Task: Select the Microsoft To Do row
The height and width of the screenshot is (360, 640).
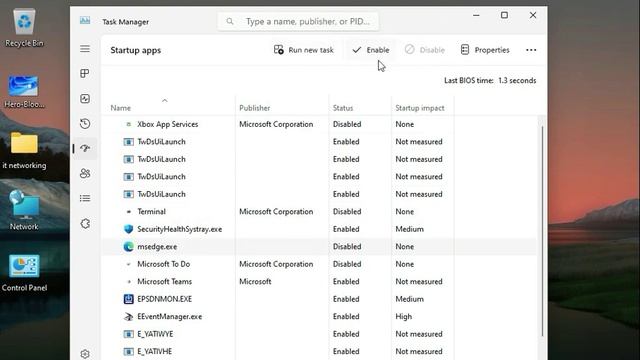Action: tap(319, 264)
